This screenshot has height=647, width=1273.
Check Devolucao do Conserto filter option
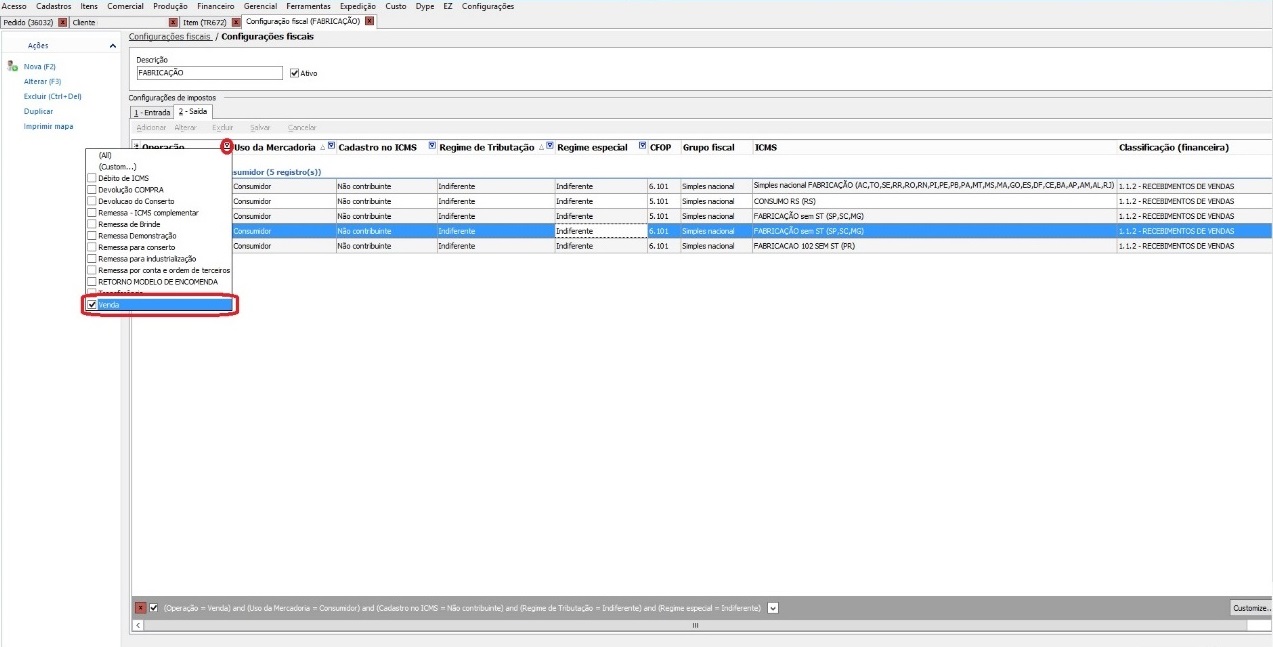(x=92, y=201)
